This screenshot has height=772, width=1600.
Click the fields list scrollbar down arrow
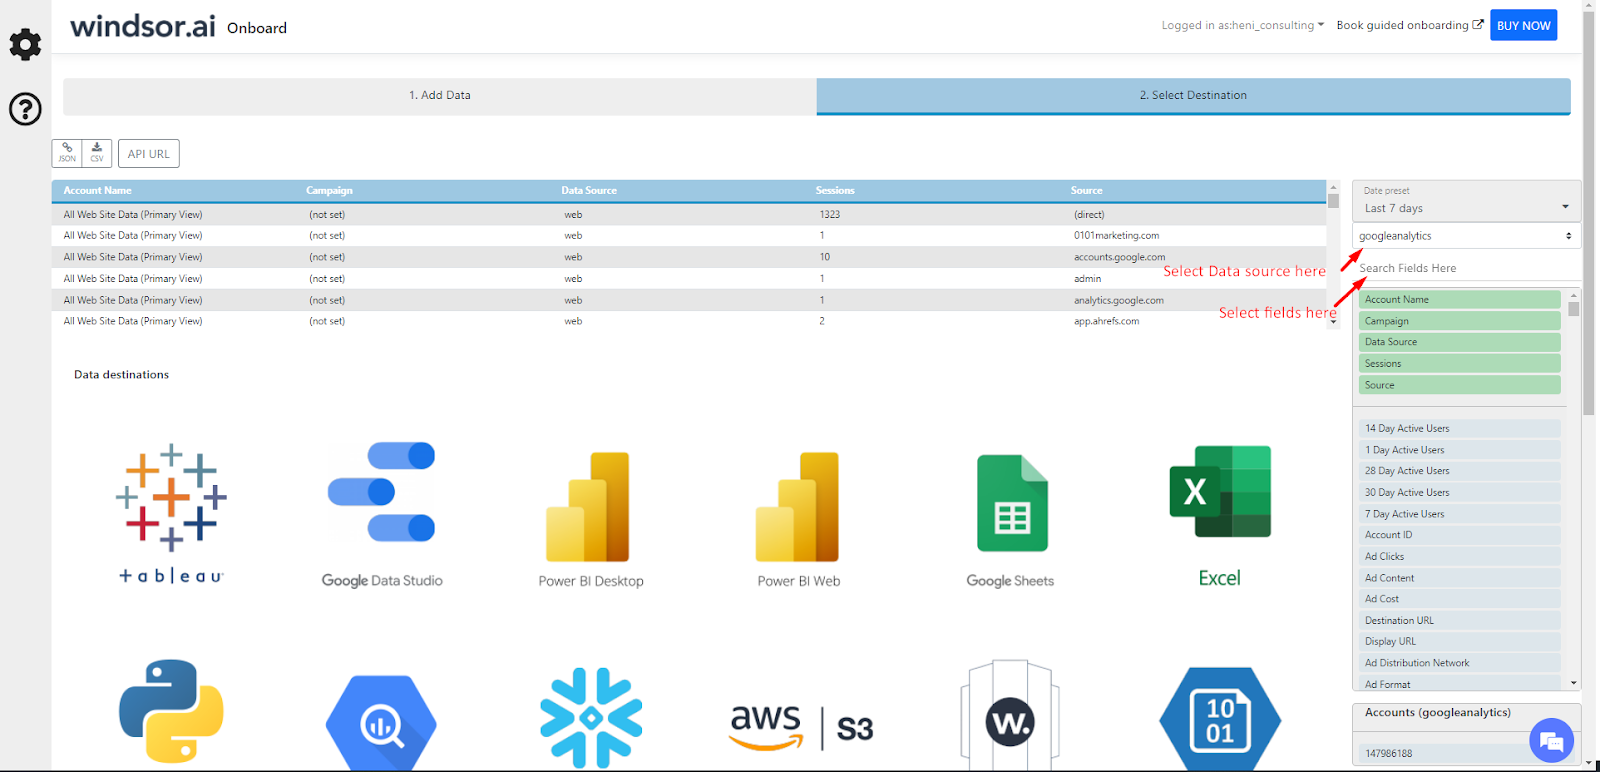point(1574,684)
